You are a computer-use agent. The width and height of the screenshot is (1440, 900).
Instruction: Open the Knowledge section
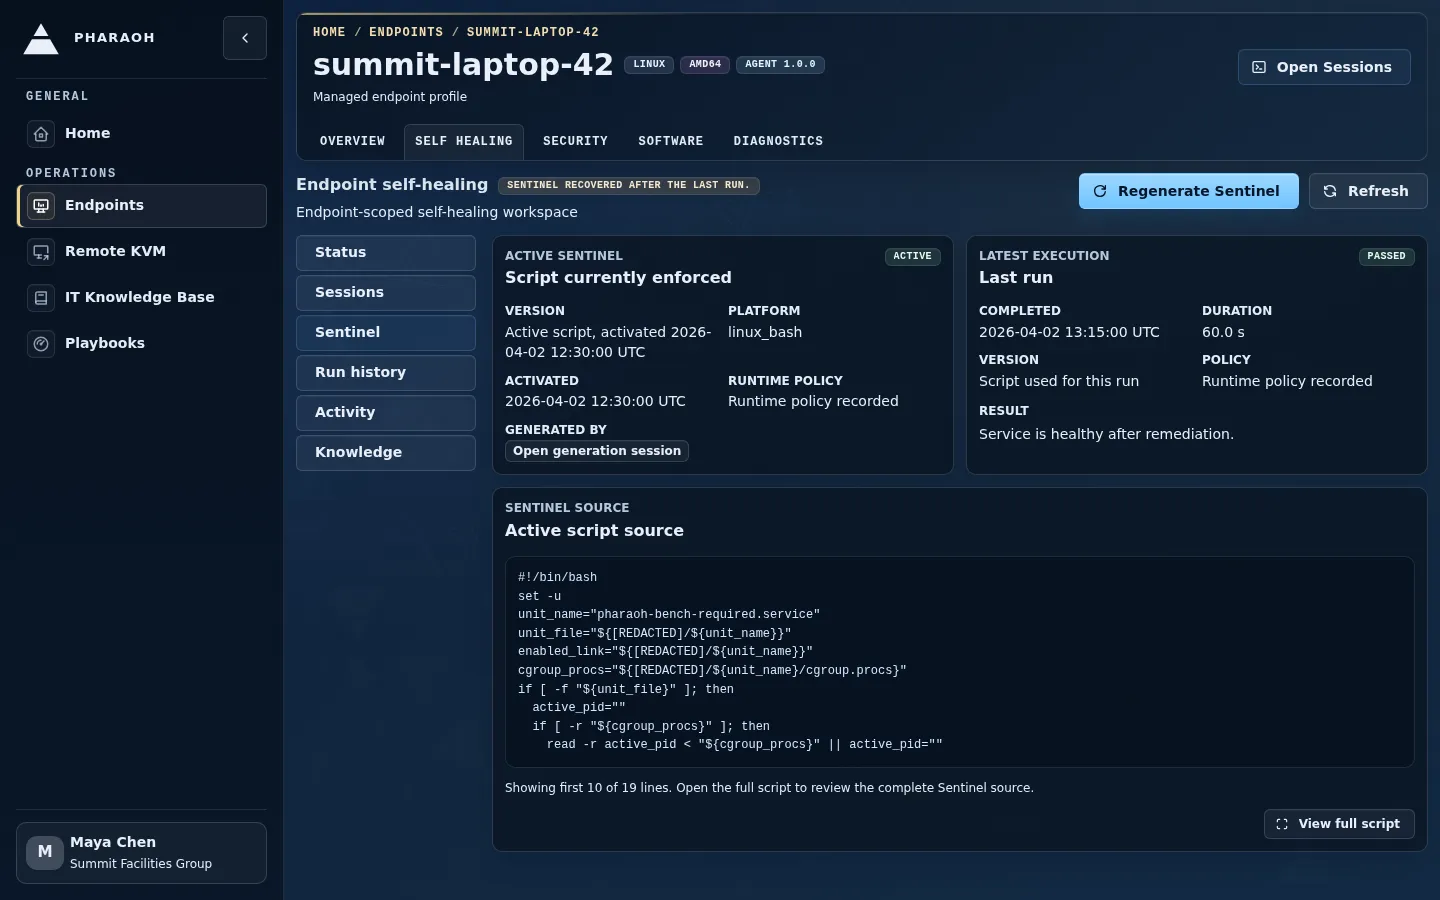point(386,453)
